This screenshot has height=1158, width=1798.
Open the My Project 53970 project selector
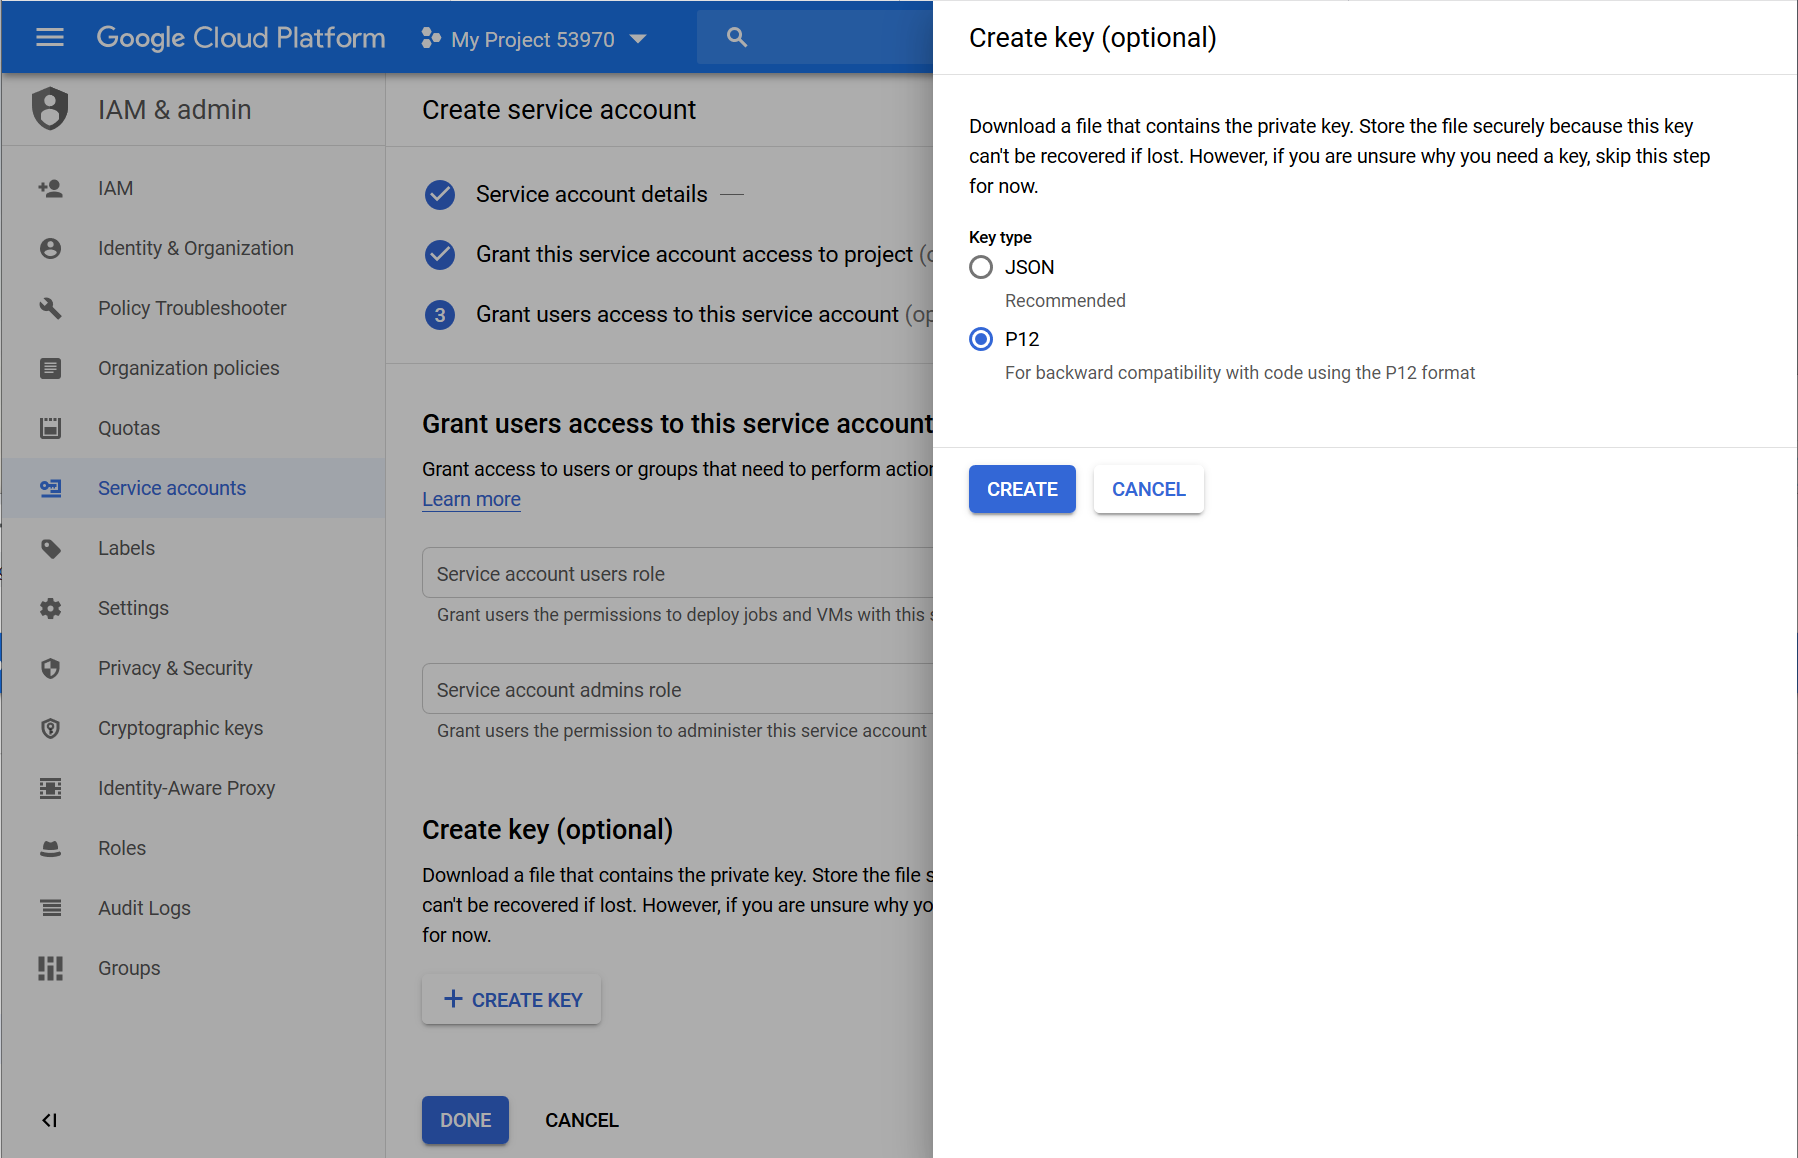tap(534, 39)
